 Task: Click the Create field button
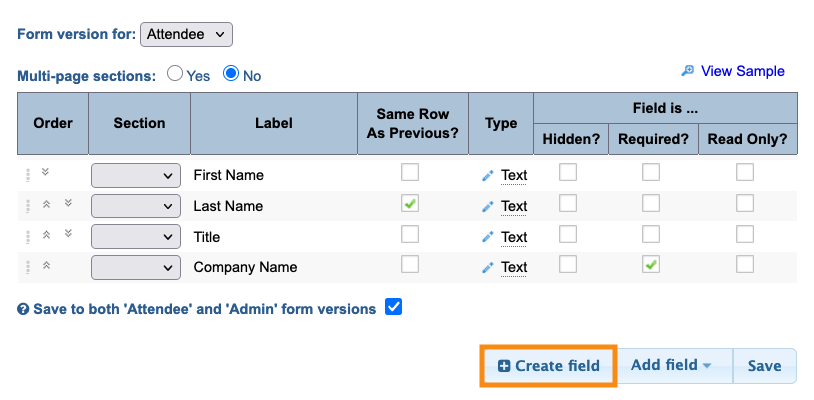549,366
